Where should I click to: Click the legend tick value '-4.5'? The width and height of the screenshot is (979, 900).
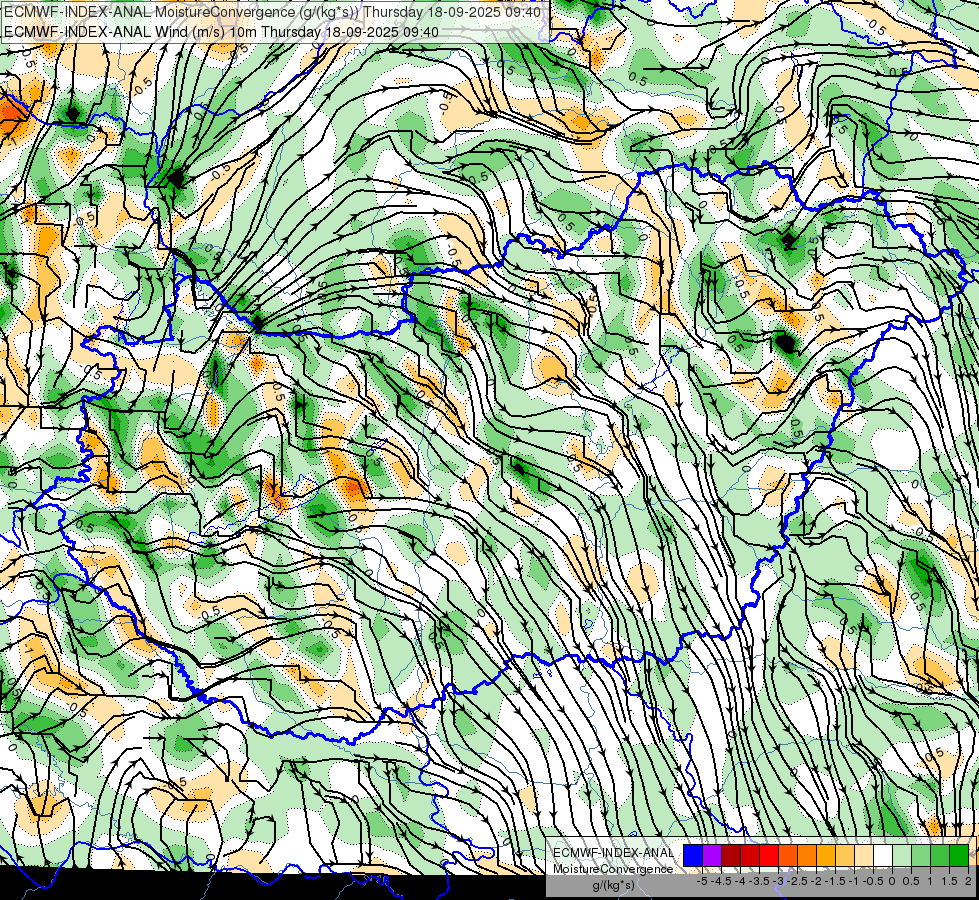click(x=722, y=881)
